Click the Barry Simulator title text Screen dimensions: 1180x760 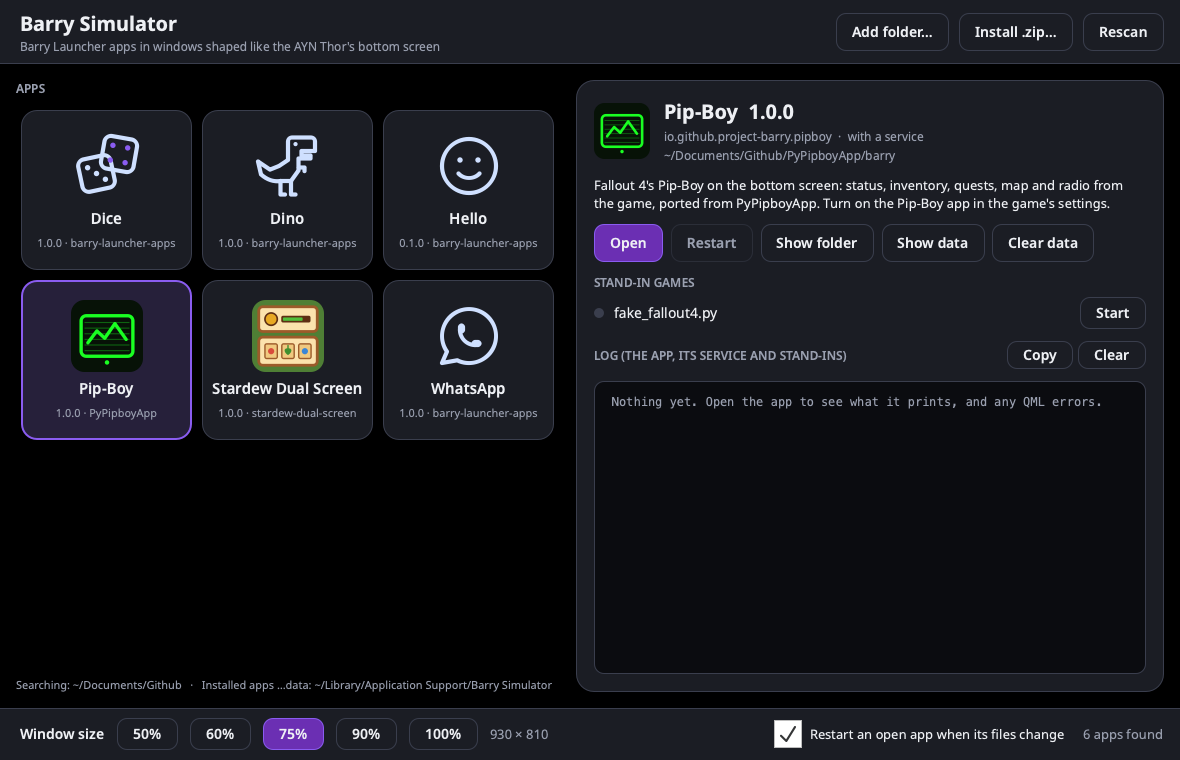pyautogui.click(x=99, y=24)
